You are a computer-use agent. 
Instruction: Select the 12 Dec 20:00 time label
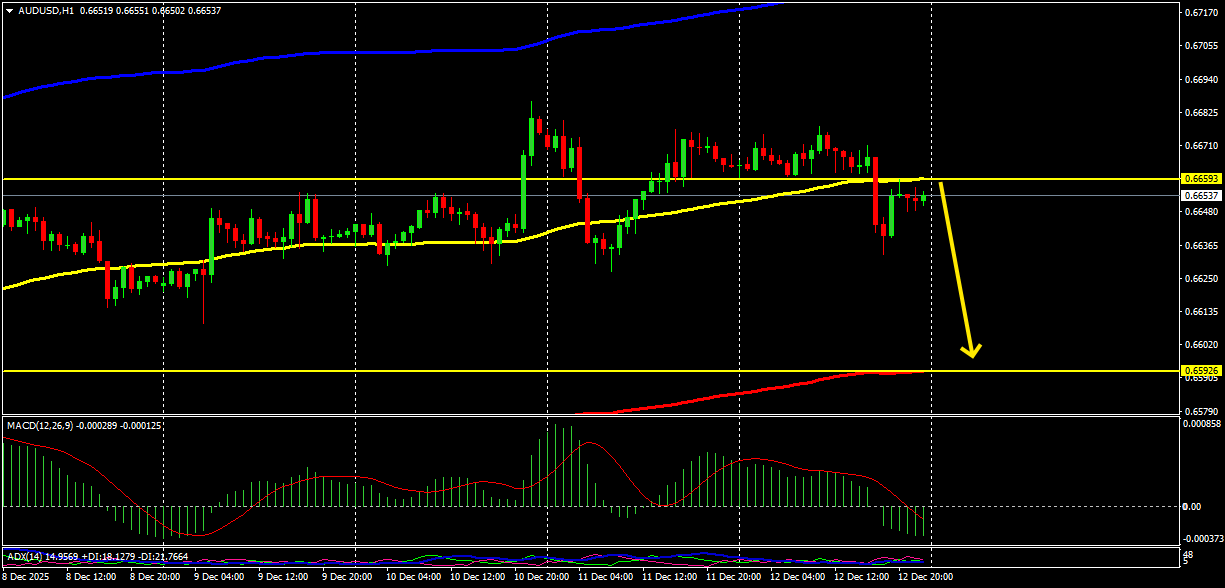925,577
